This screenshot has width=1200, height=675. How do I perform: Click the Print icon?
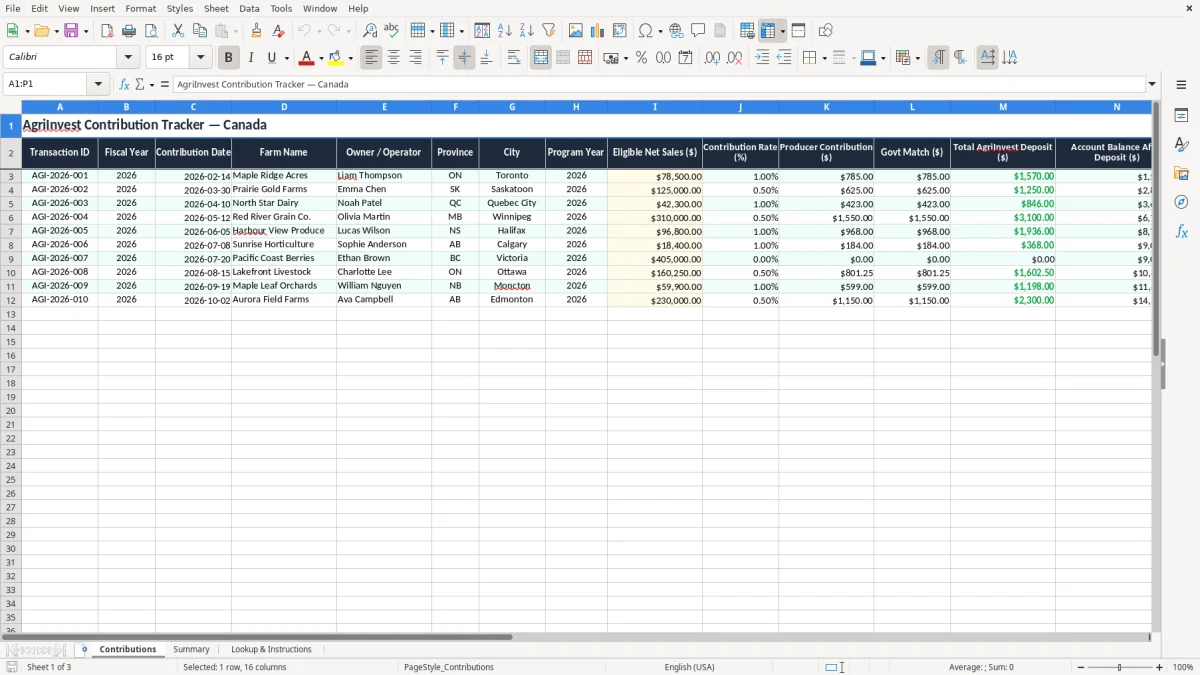click(129, 31)
